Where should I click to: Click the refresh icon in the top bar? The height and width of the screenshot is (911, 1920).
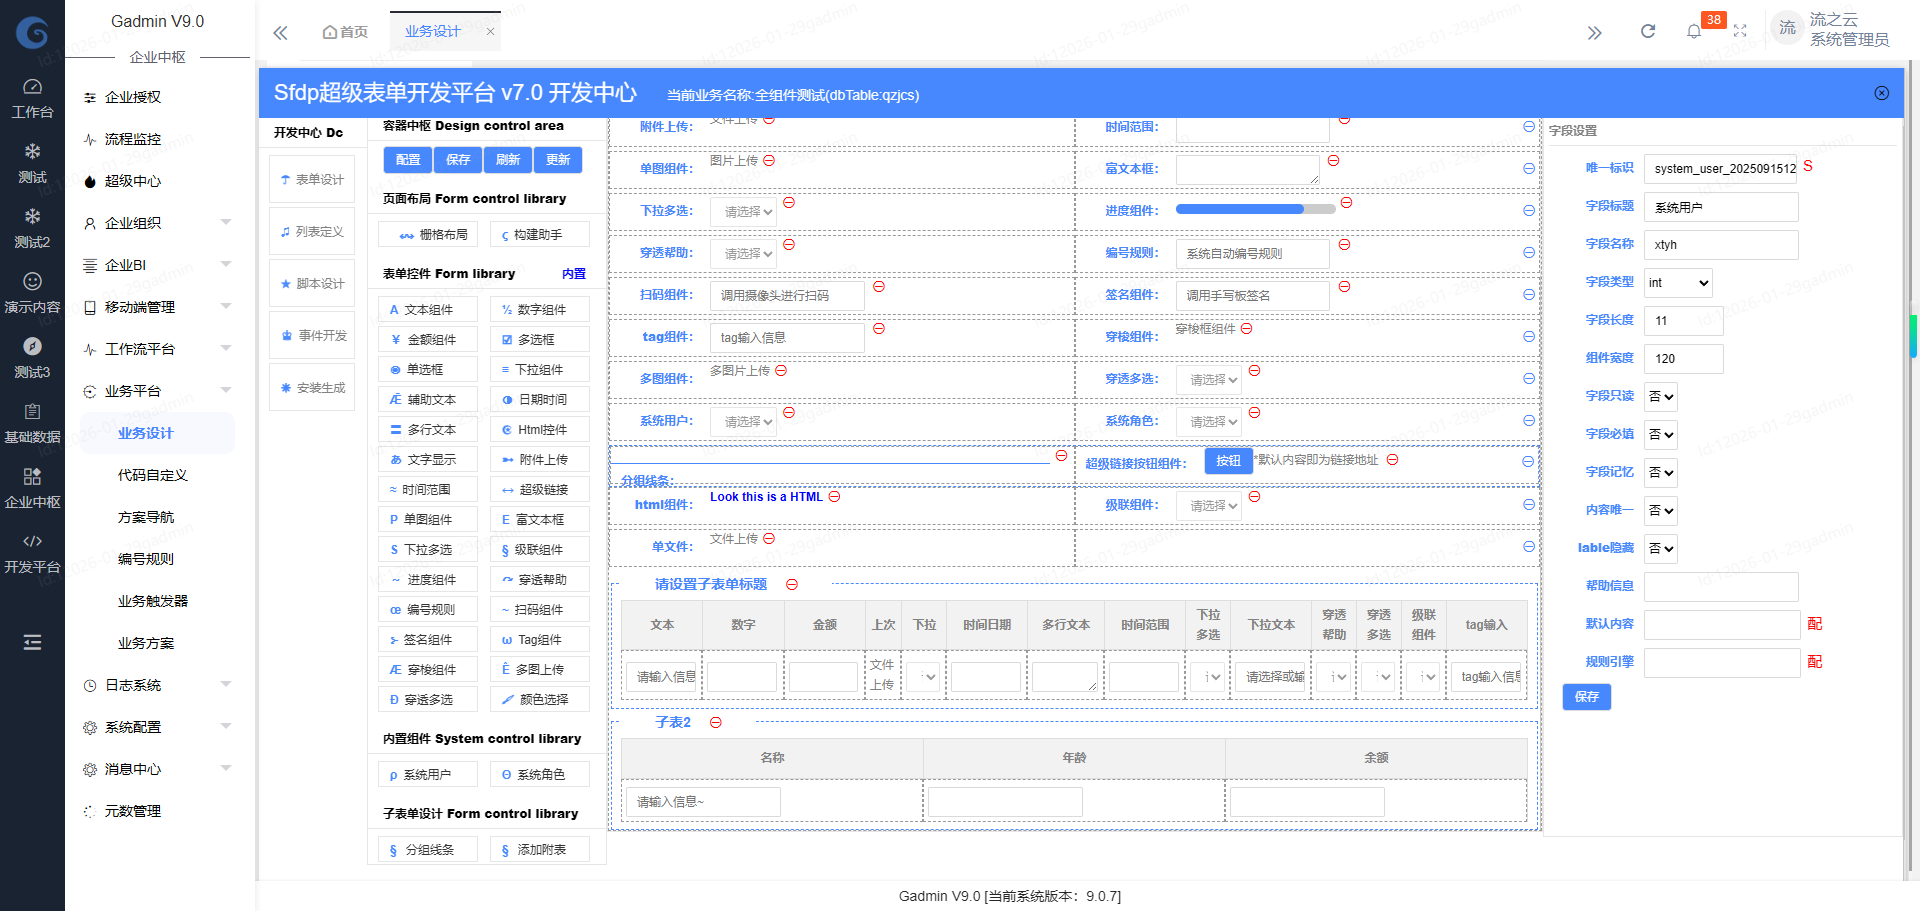tap(1647, 31)
